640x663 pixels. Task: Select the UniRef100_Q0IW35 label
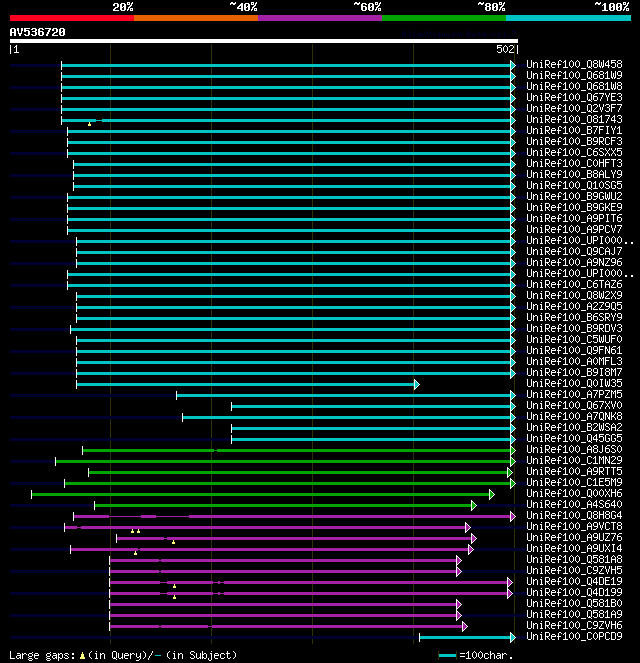click(x=574, y=383)
